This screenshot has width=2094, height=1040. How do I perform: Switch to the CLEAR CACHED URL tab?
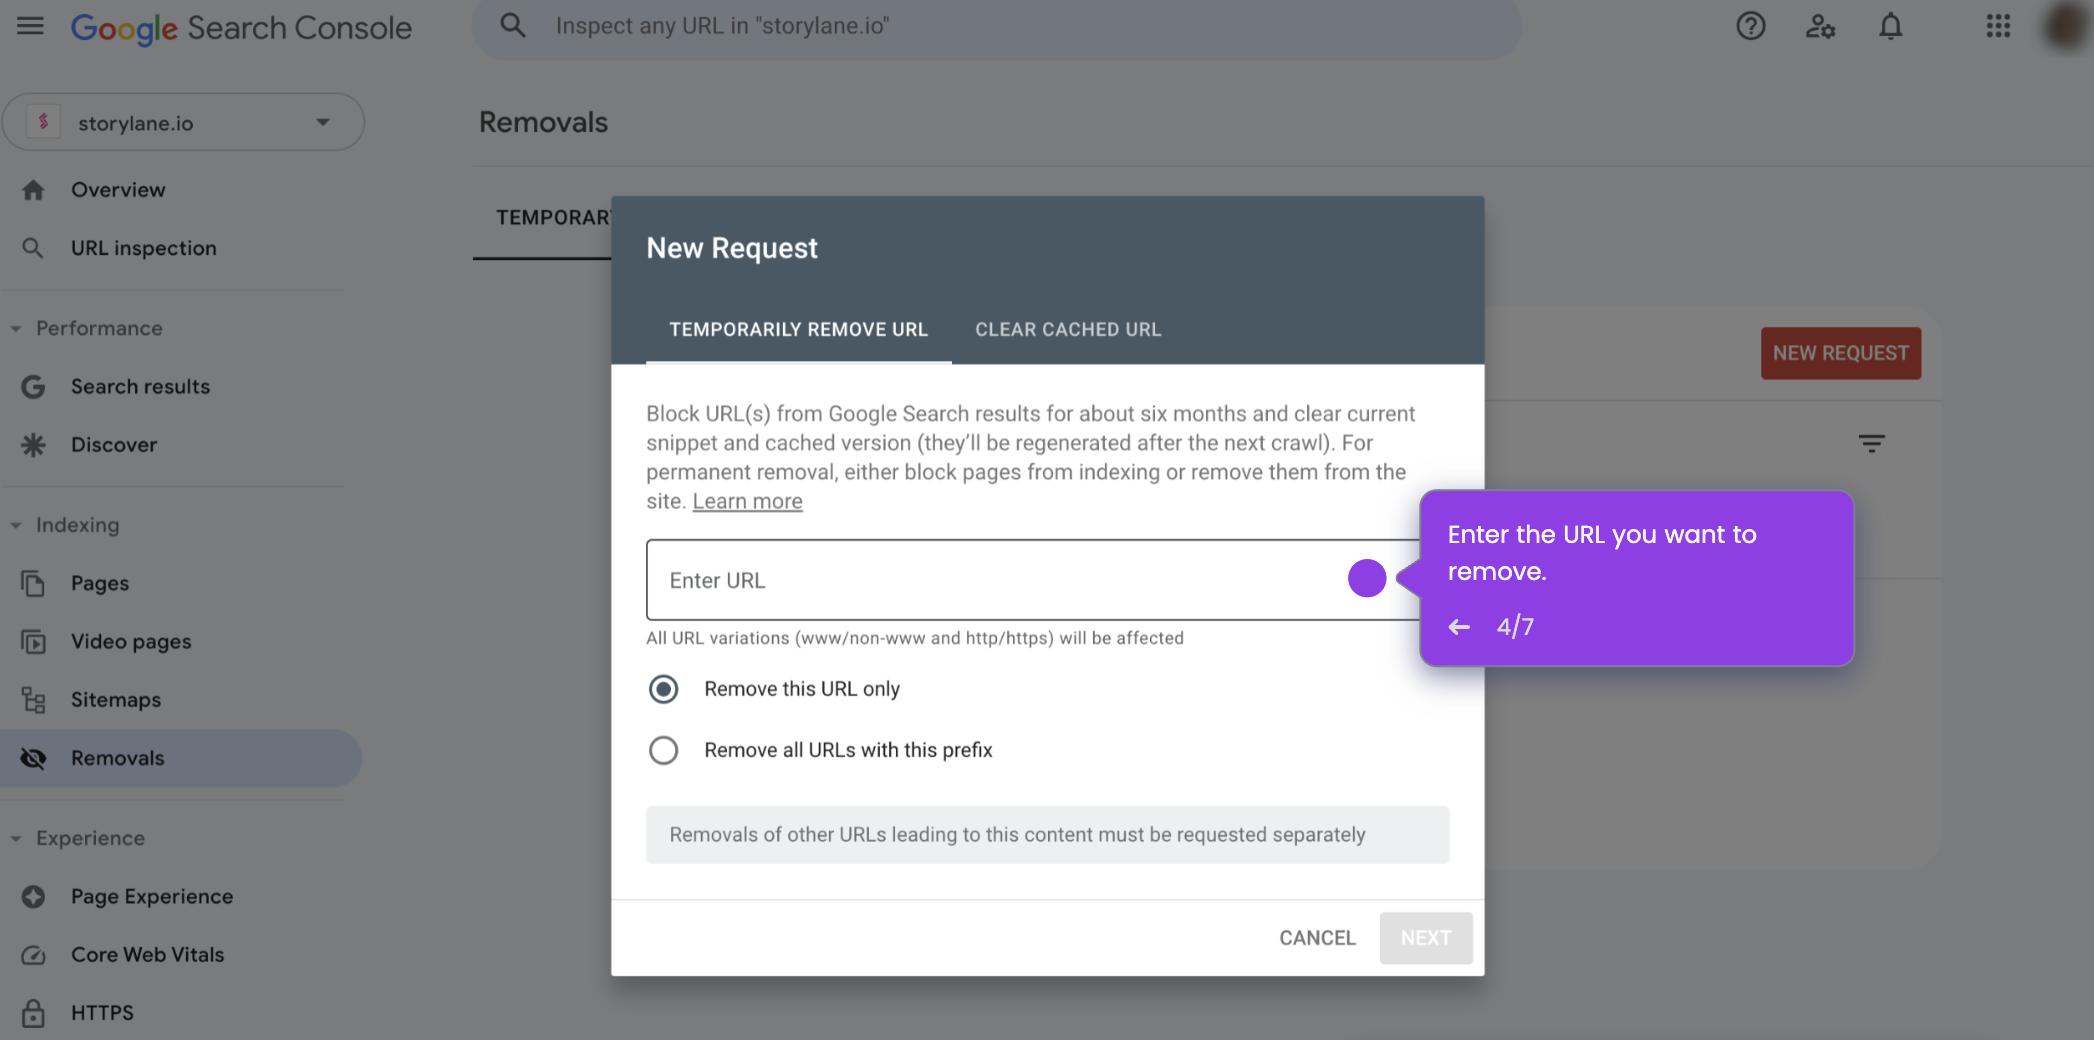[x=1067, y=329]
